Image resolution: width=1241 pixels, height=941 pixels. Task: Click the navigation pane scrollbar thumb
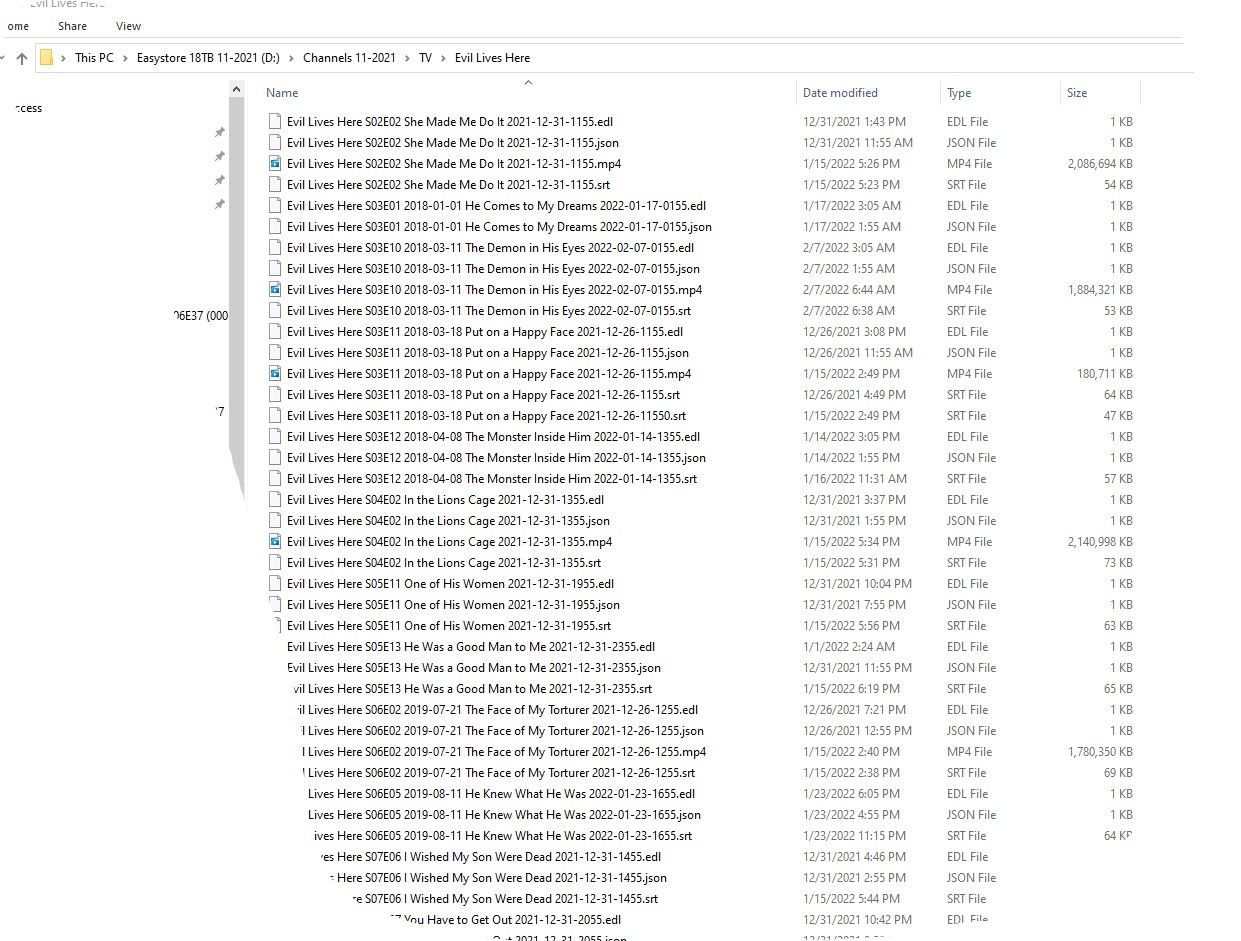pyautogui.click(x=237, y=280)
